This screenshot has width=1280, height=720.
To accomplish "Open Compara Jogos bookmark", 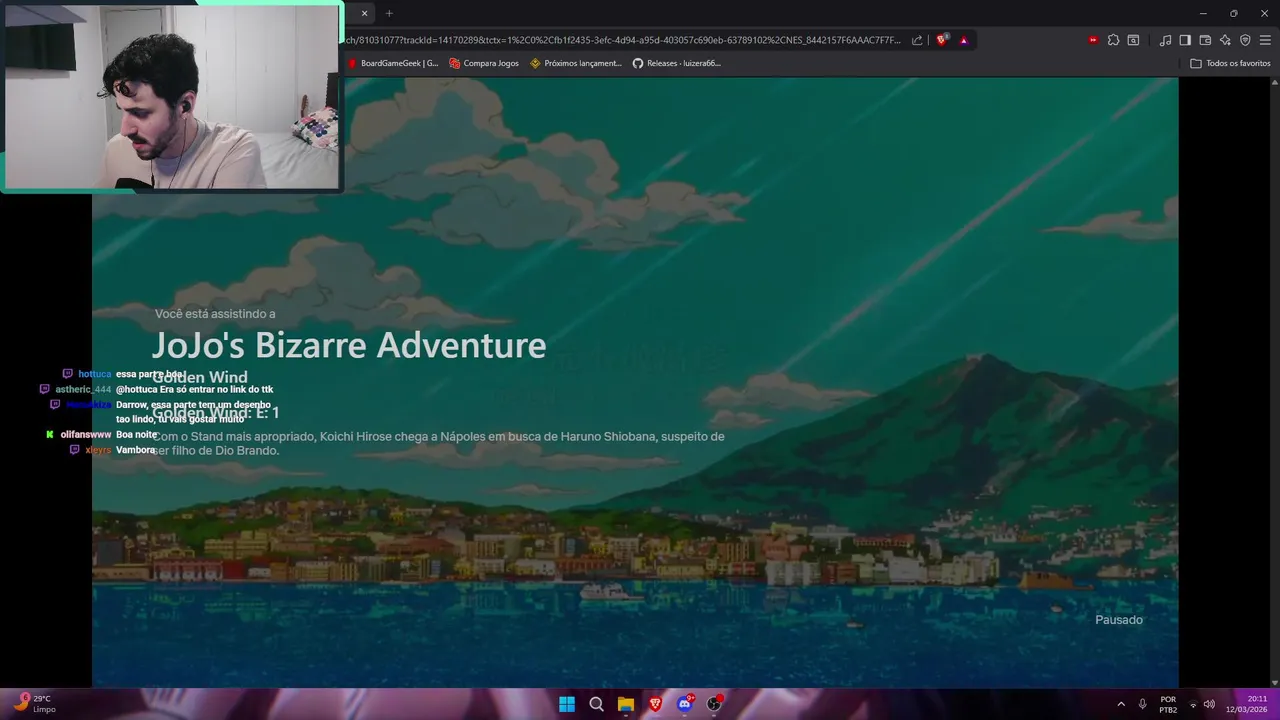I will (484, 63).
